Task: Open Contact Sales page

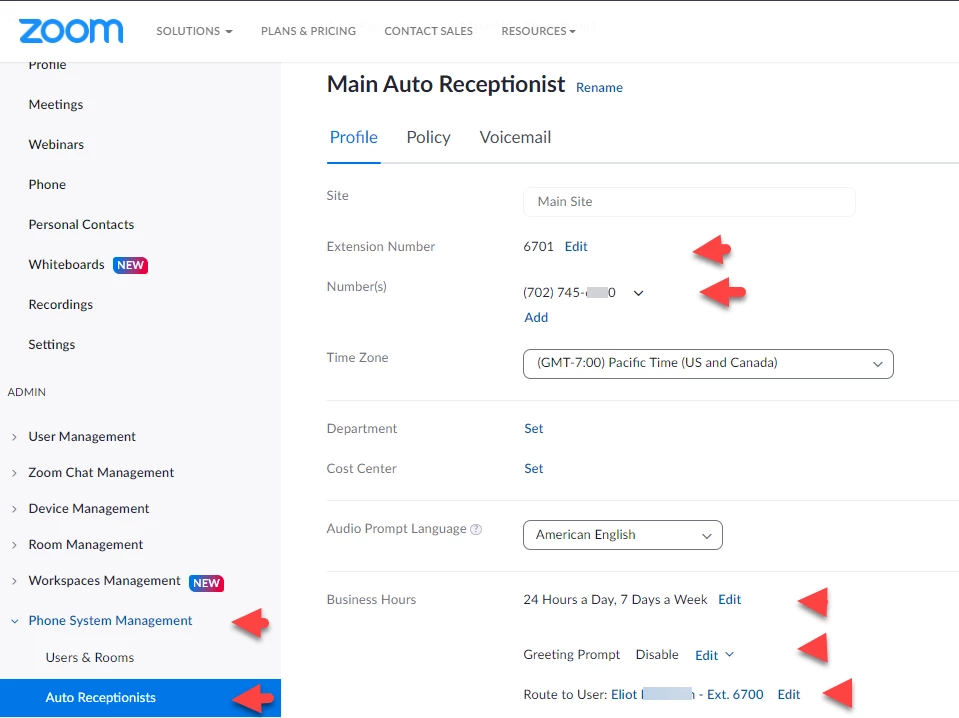Action: (428, 31)
